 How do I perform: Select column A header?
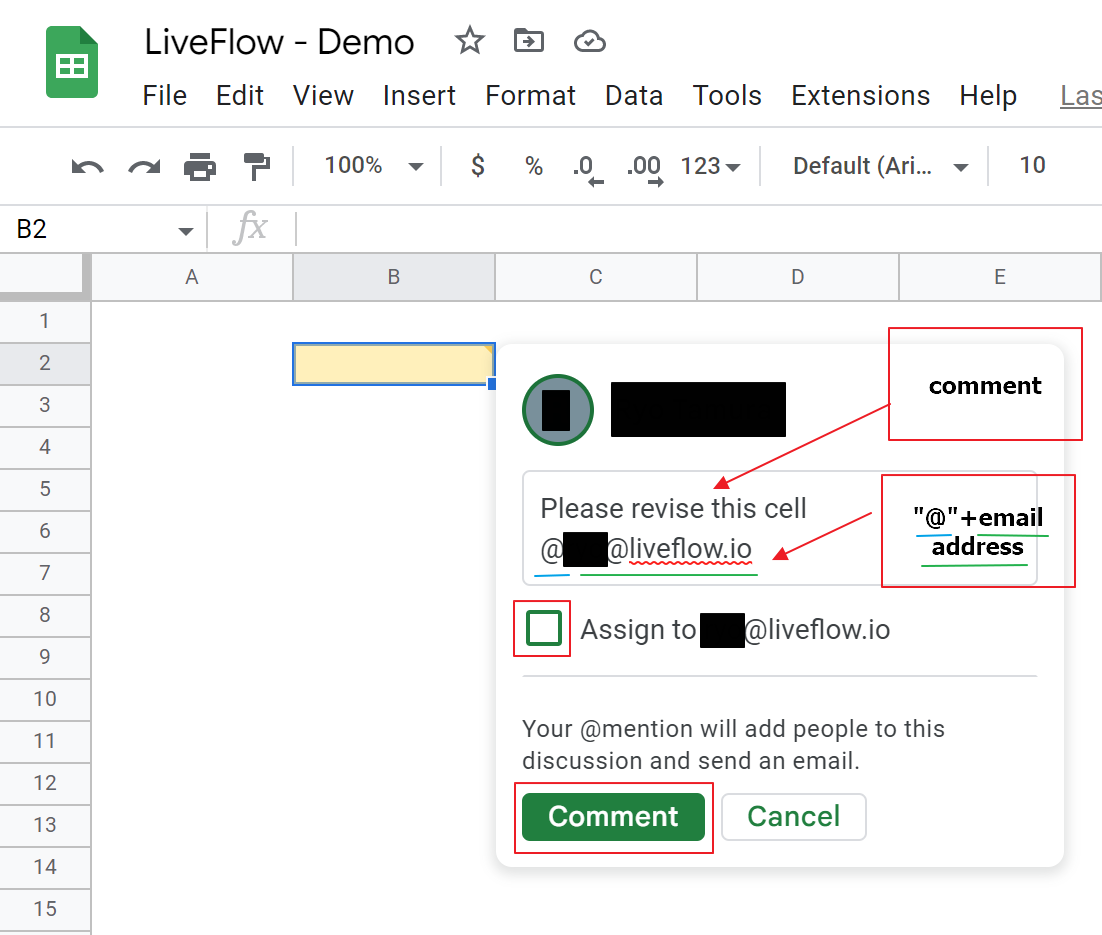(x=192, y=277)
